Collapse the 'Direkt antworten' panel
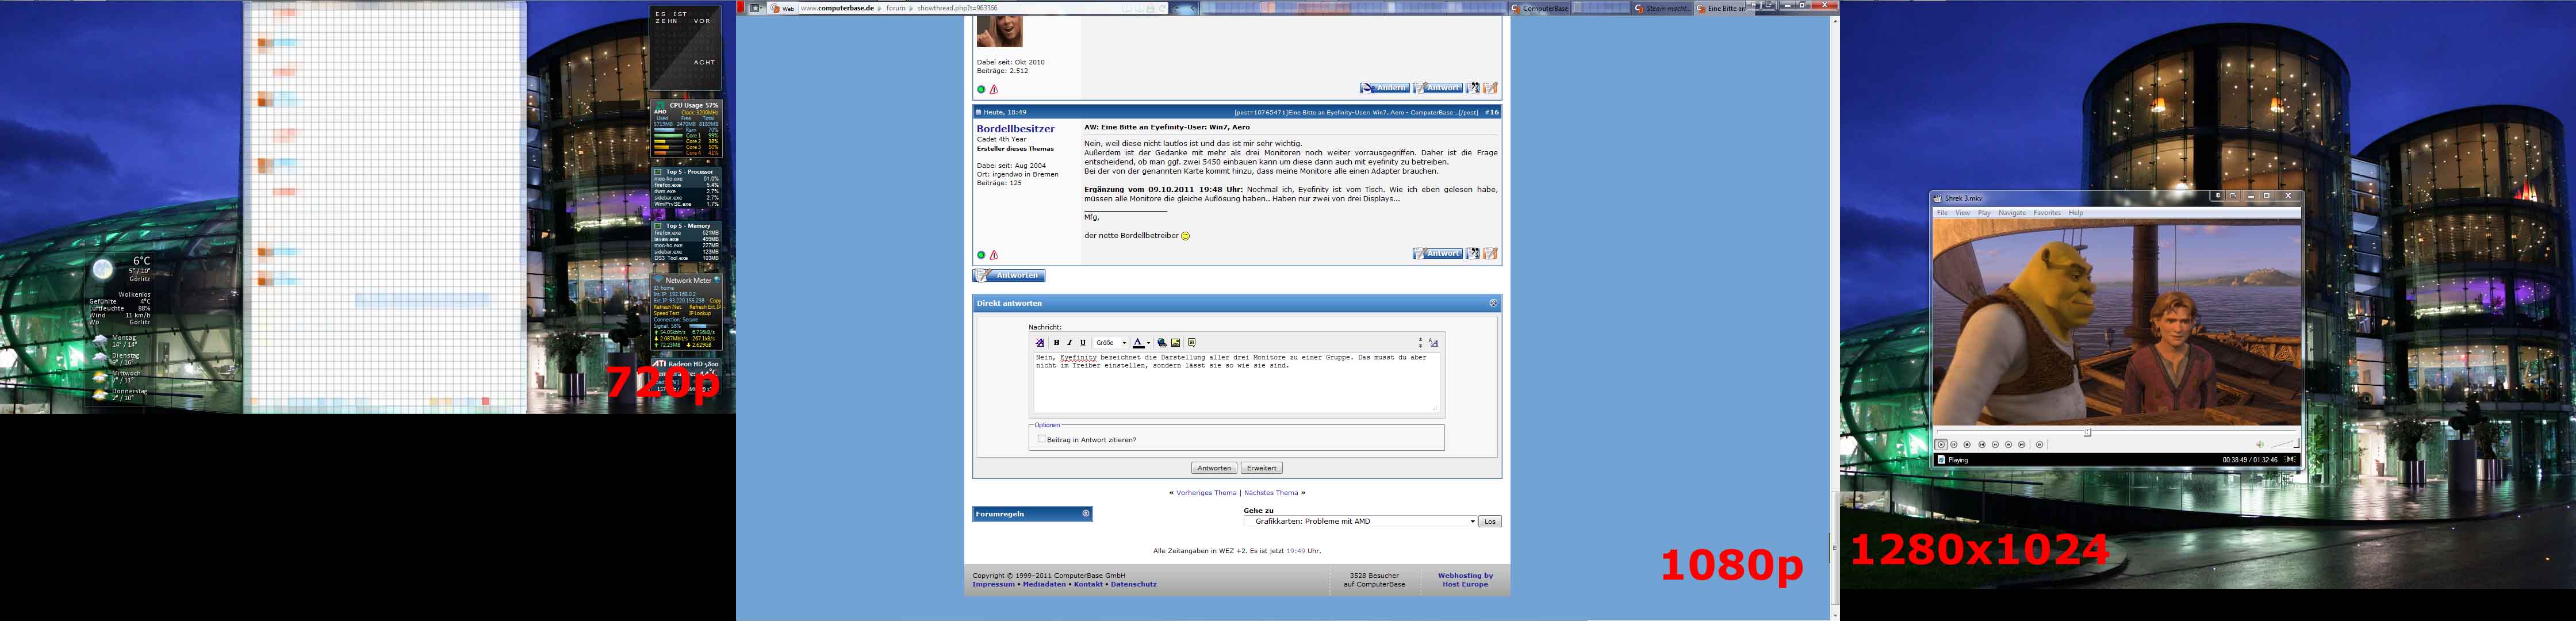Viewport: 2576px width, 621px height. point(1493,303)
